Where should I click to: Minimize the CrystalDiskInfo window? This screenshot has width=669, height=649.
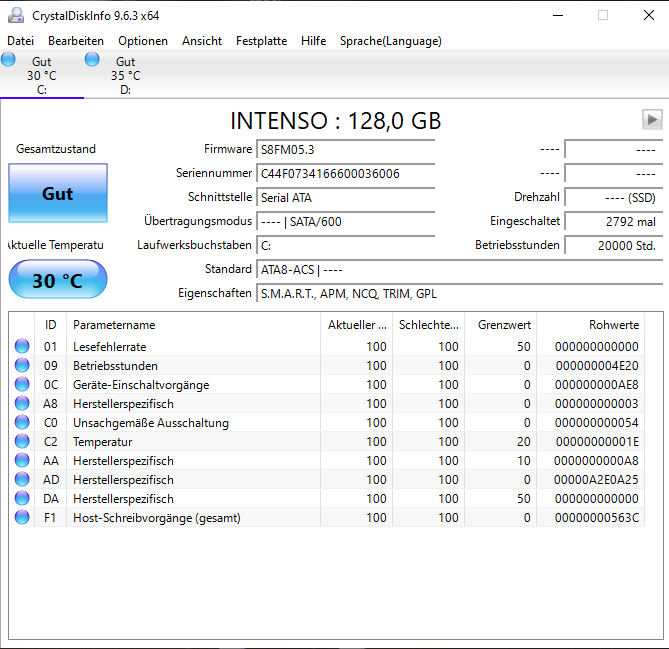558,15
